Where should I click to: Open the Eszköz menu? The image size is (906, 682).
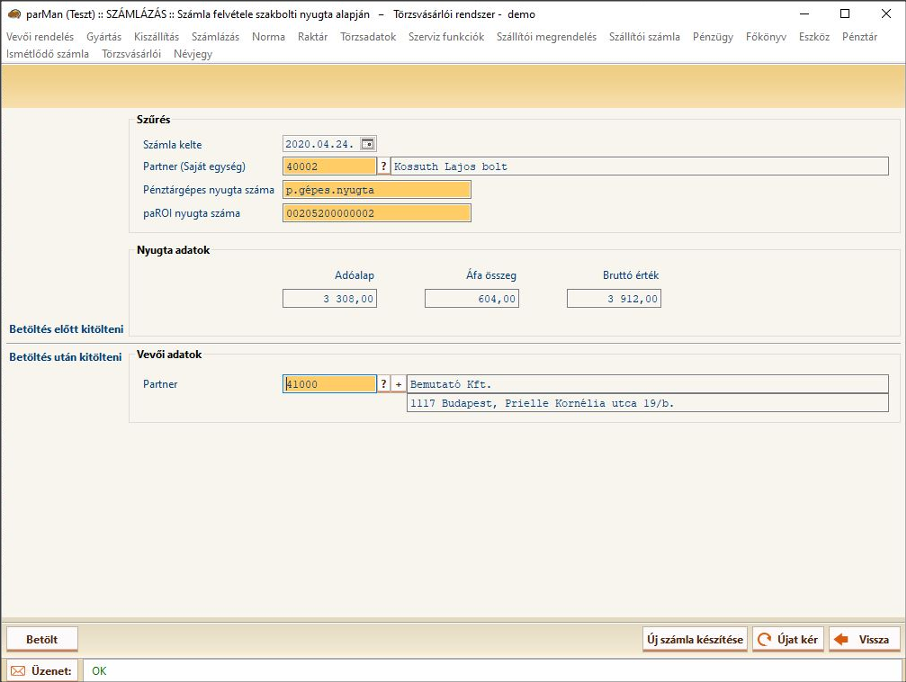coord(814,36)
